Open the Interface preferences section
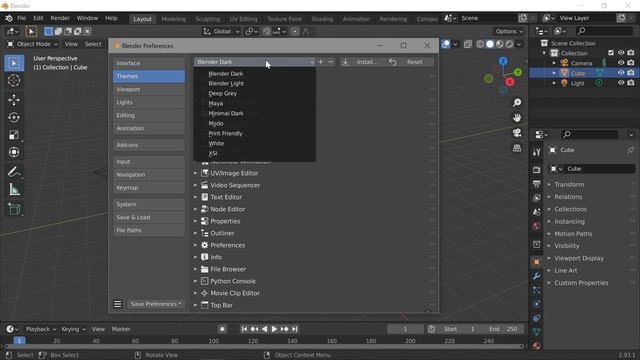 click(x=149, y=63)
